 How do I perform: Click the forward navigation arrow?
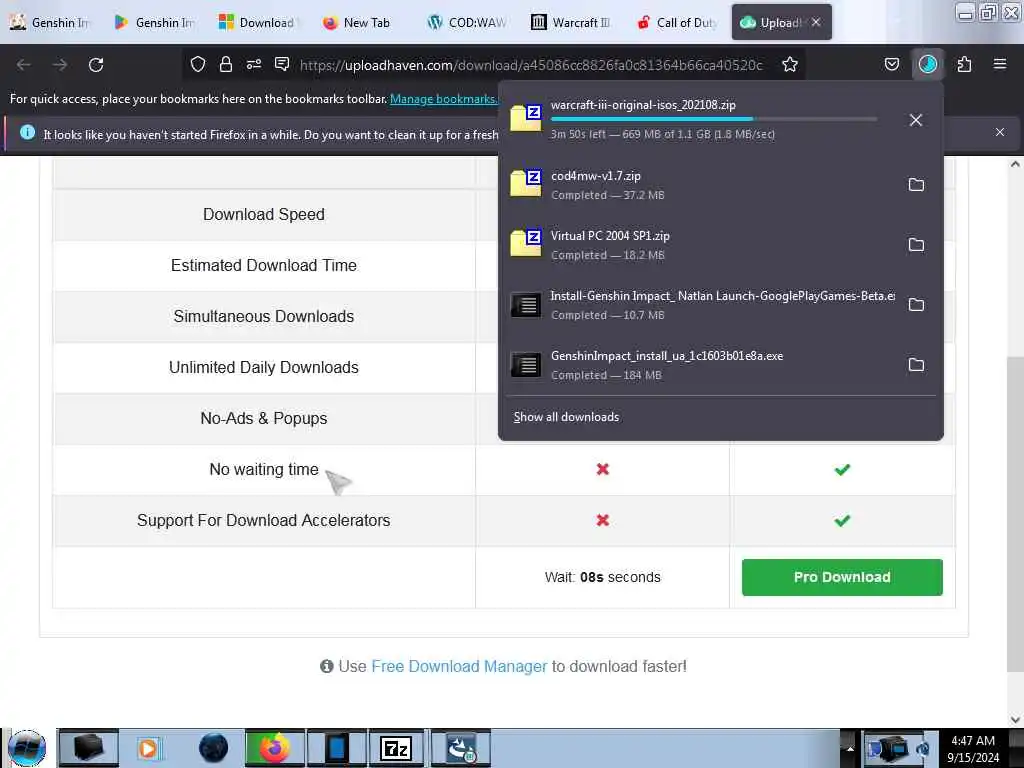[59, 65]
